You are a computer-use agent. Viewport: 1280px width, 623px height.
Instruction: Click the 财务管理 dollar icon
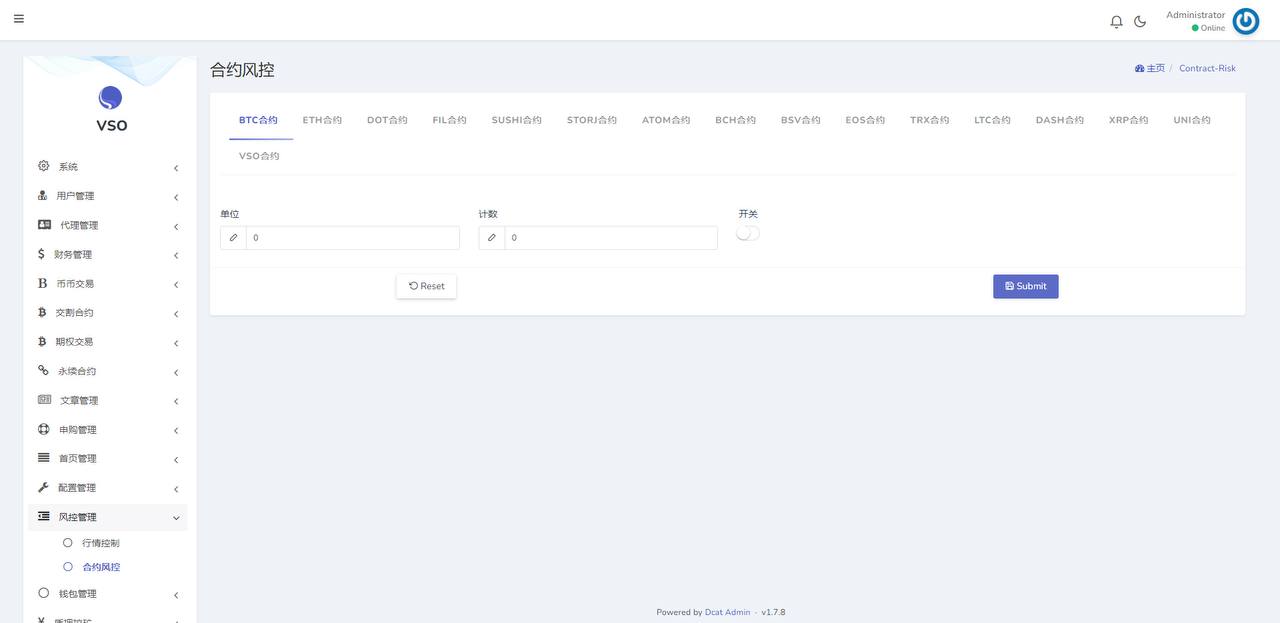pyautogui.click(x=42, y=254)
